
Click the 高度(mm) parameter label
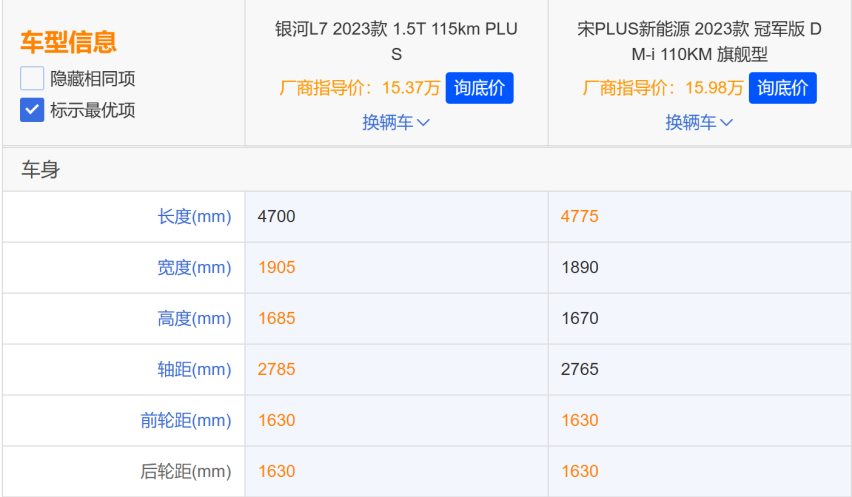coord(194,318)
